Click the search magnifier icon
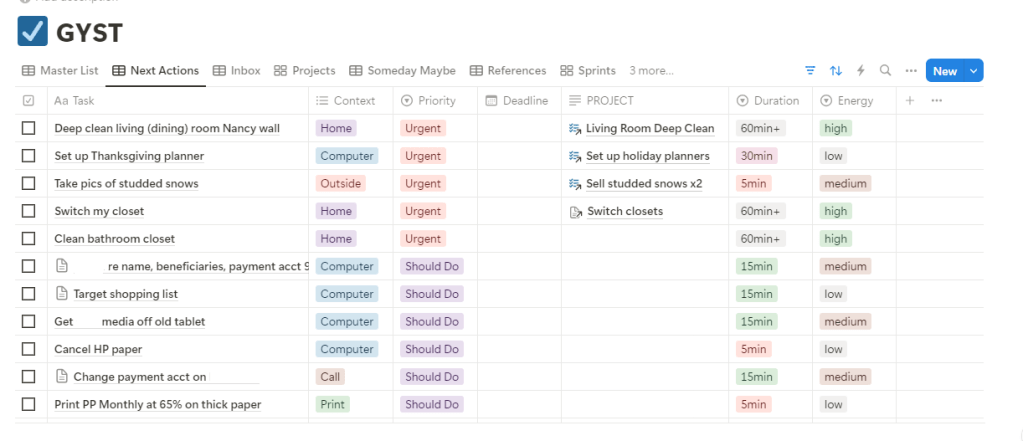Image resolution: width=1023 pixels, height=441 pixels. click(x=885, y=71)
